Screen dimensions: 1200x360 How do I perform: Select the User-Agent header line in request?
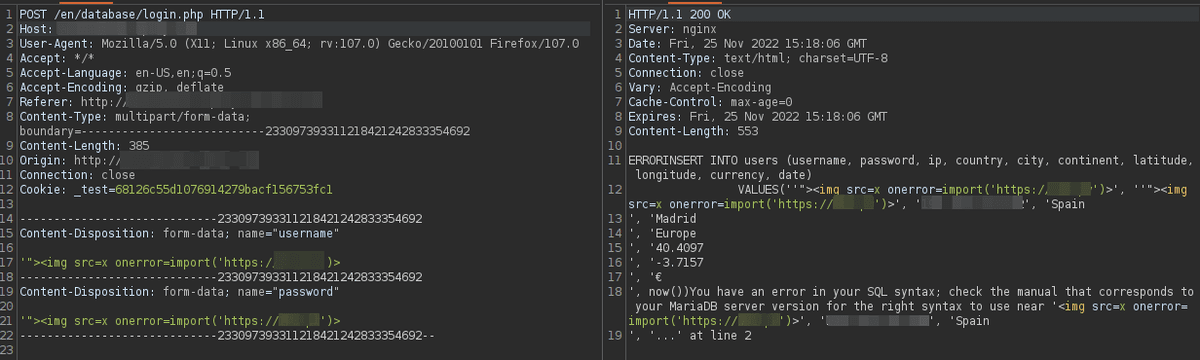pos(299,44)
